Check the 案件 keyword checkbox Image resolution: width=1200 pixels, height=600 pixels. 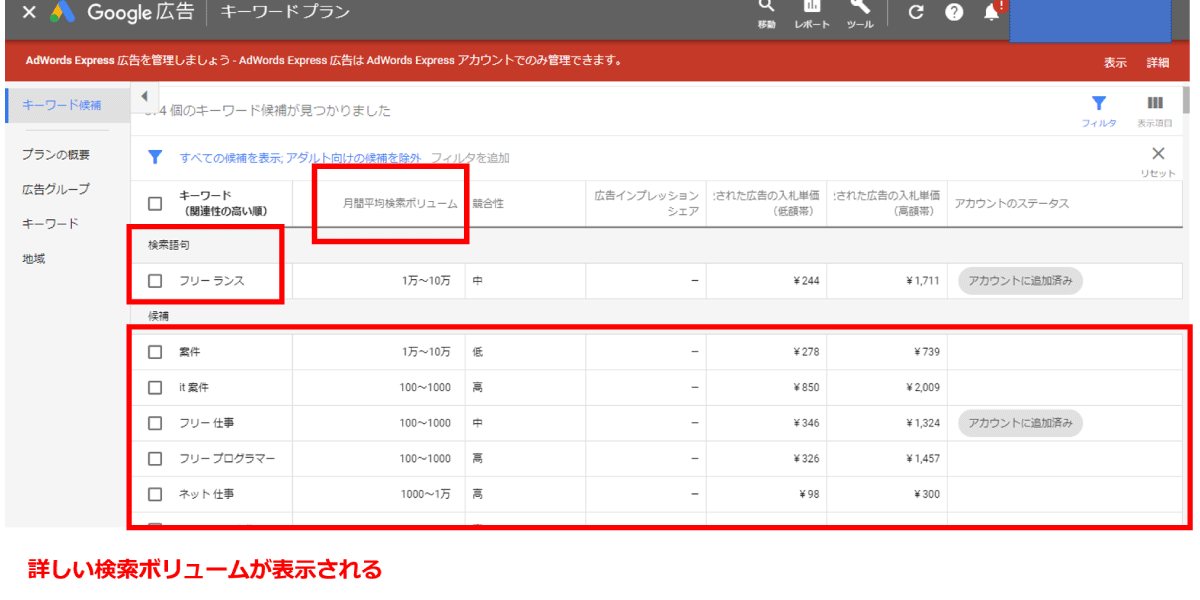[x=155, y=352]
